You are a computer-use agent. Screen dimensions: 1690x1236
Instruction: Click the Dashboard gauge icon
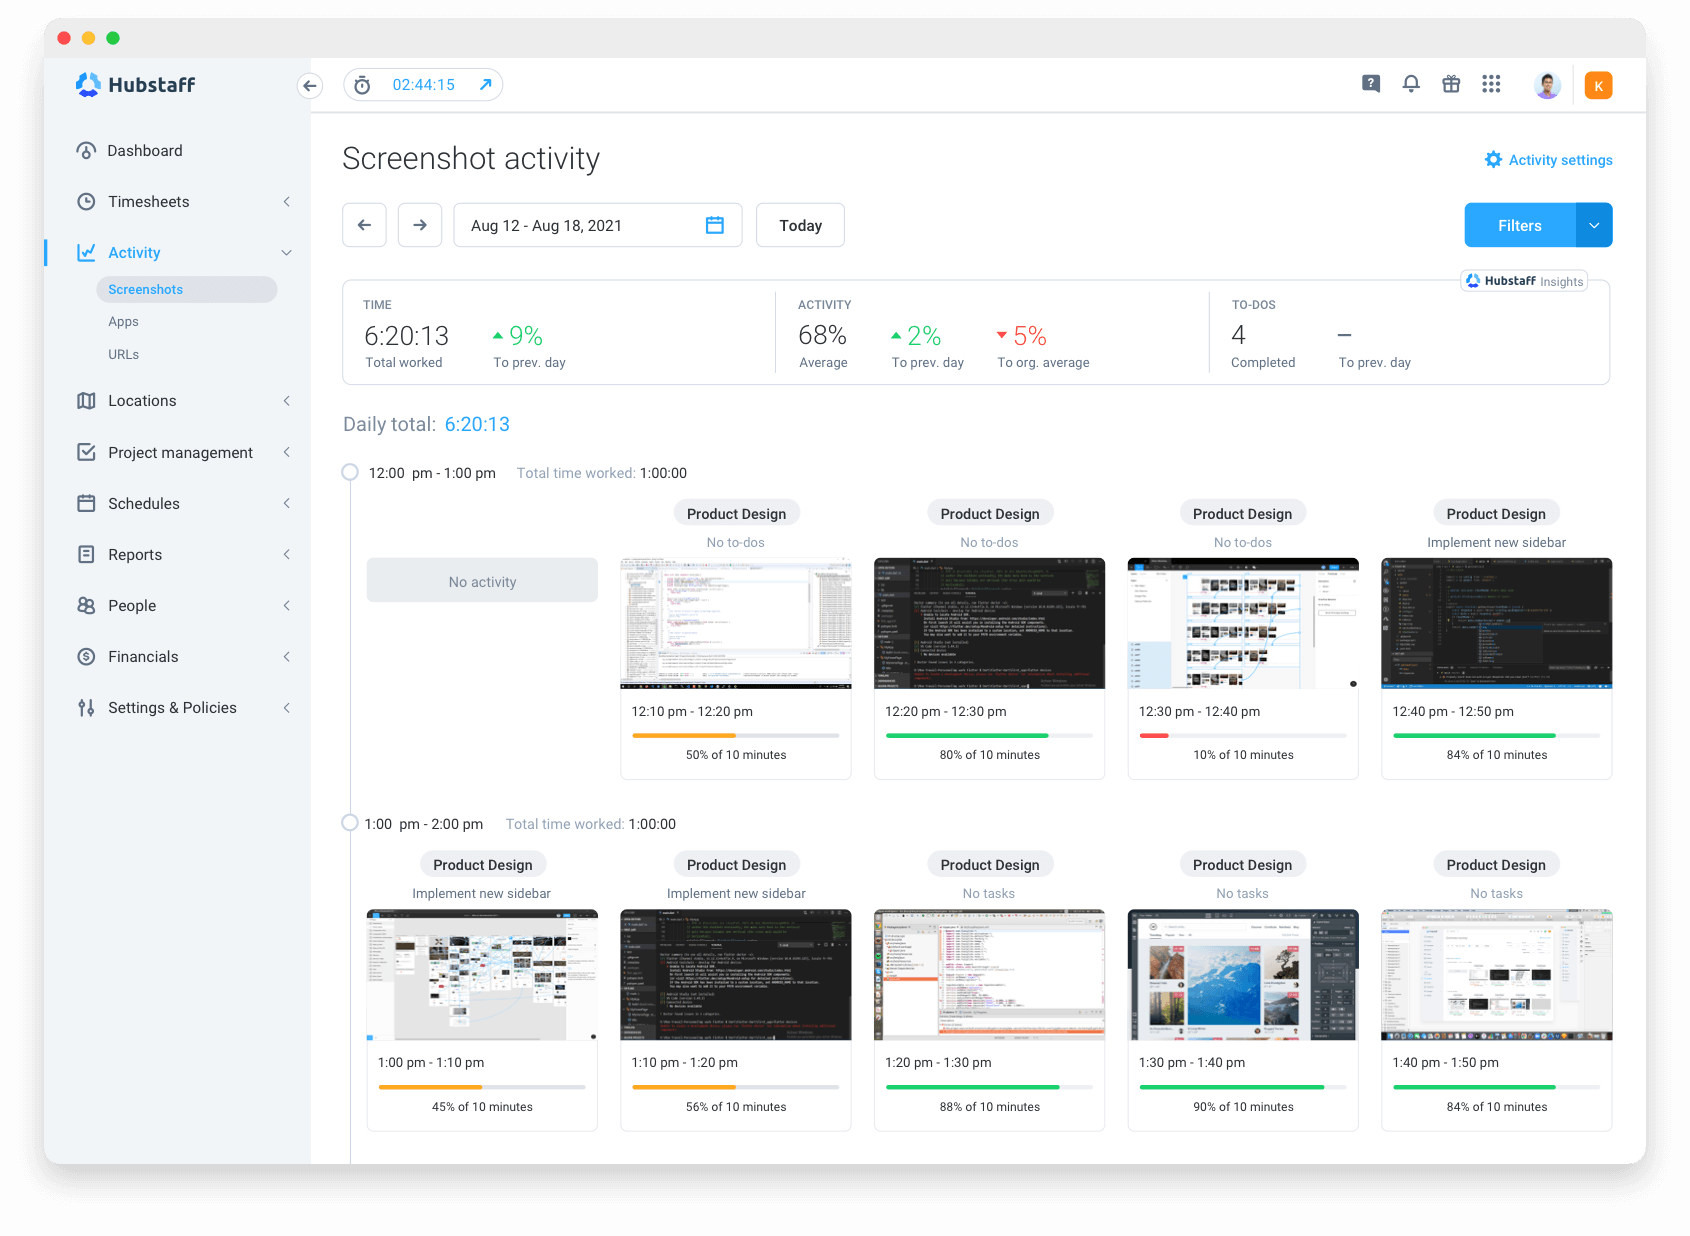click(x=86, y=151)
